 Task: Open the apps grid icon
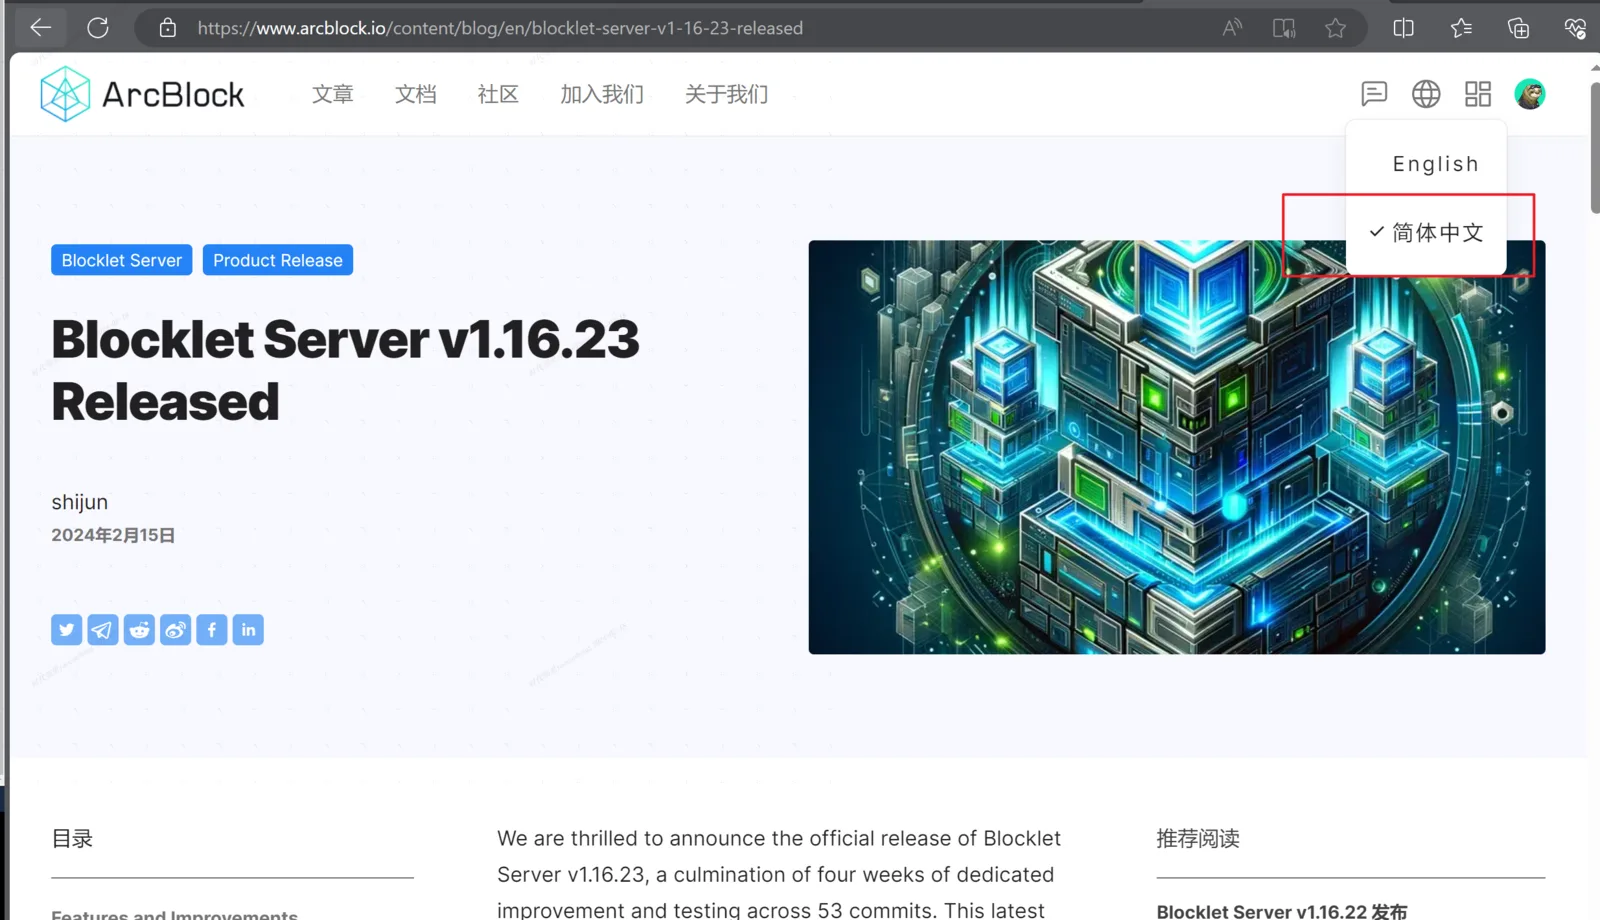point(1478,94)
